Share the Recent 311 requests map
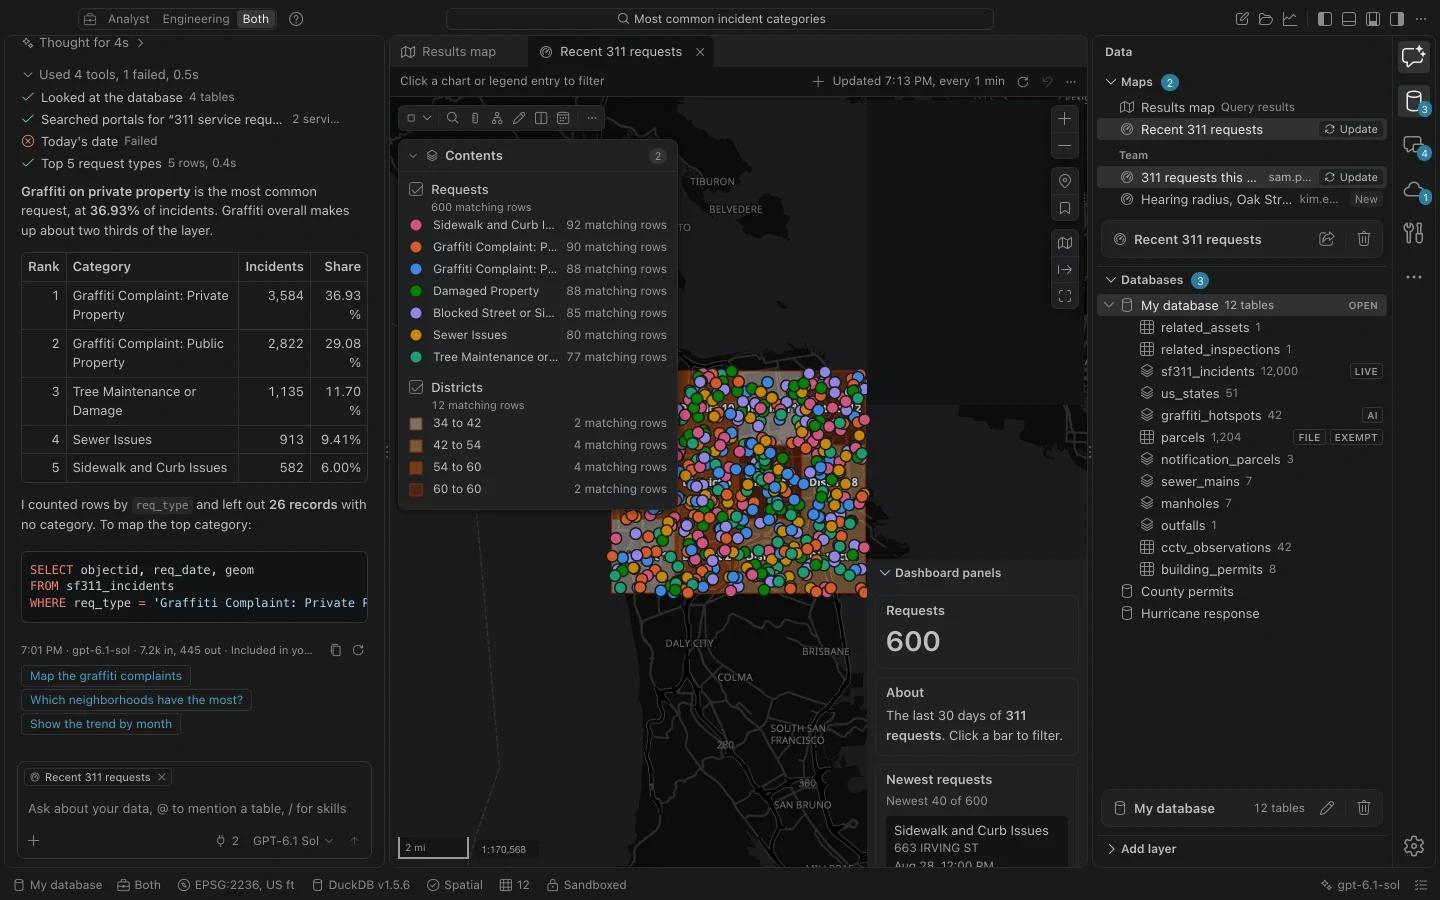Screen dimensions: 1440x900 1327,239
